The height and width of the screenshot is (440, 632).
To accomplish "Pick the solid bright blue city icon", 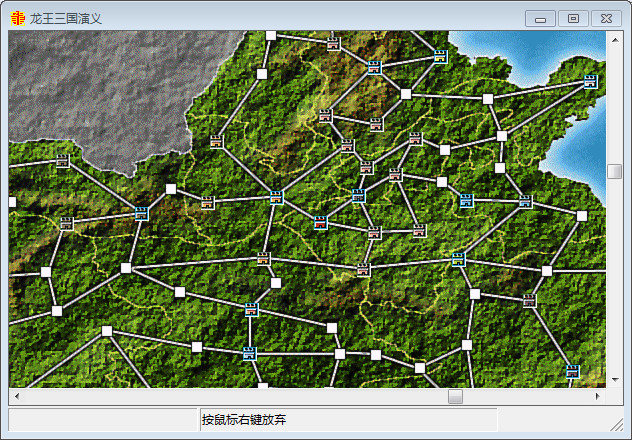I will point(466,201).
